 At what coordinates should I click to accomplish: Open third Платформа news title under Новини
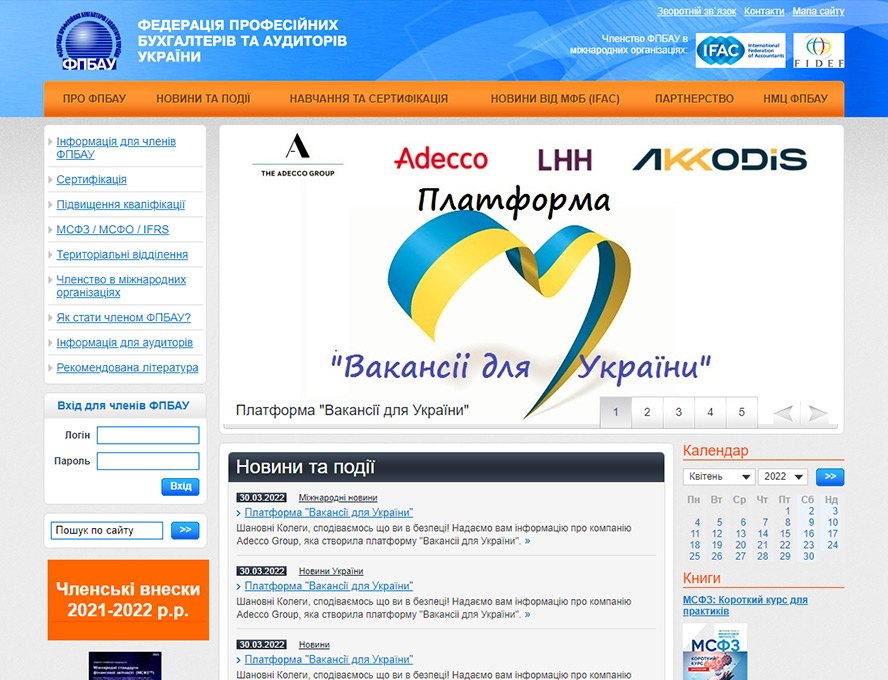tap(328, 660)
